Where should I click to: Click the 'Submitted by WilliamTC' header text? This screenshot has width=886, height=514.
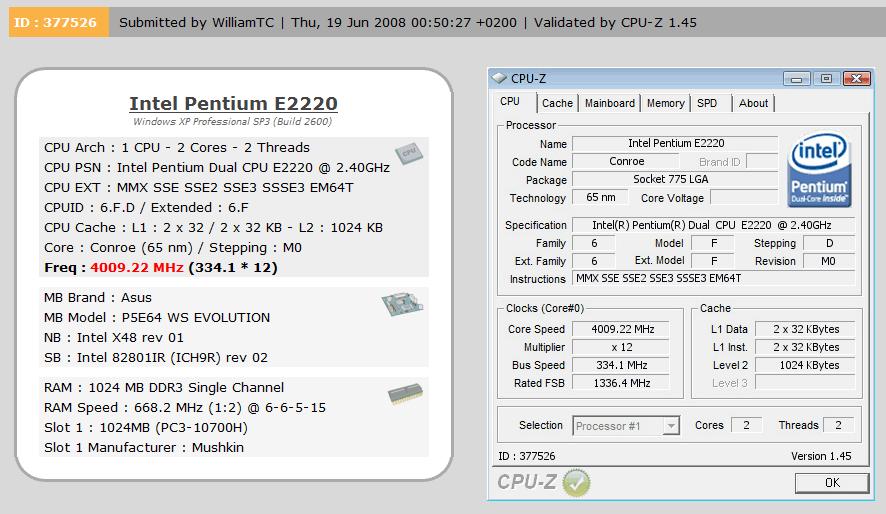point(197,23)
